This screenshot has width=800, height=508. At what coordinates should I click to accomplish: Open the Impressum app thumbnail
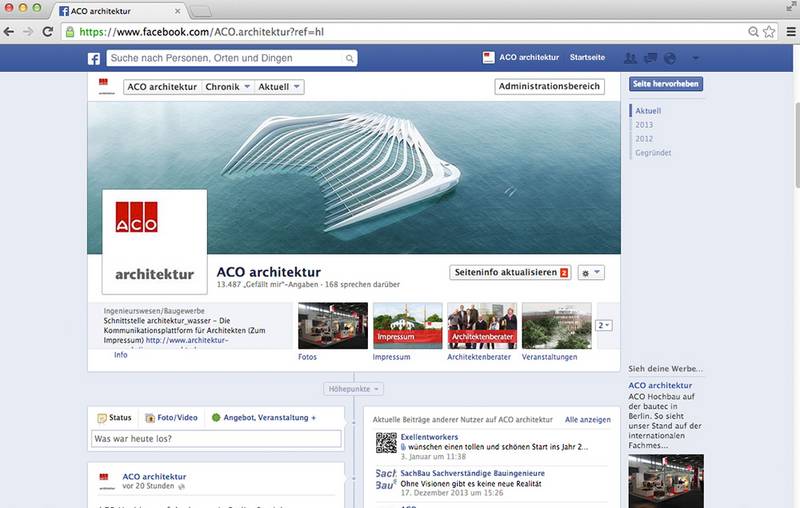click(408, 326)
